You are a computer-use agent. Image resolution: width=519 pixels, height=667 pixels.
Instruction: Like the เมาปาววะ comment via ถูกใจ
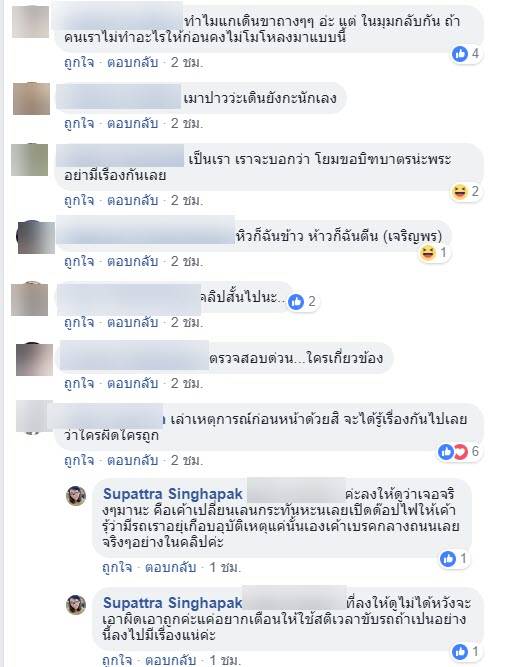(x=79, y=123)
